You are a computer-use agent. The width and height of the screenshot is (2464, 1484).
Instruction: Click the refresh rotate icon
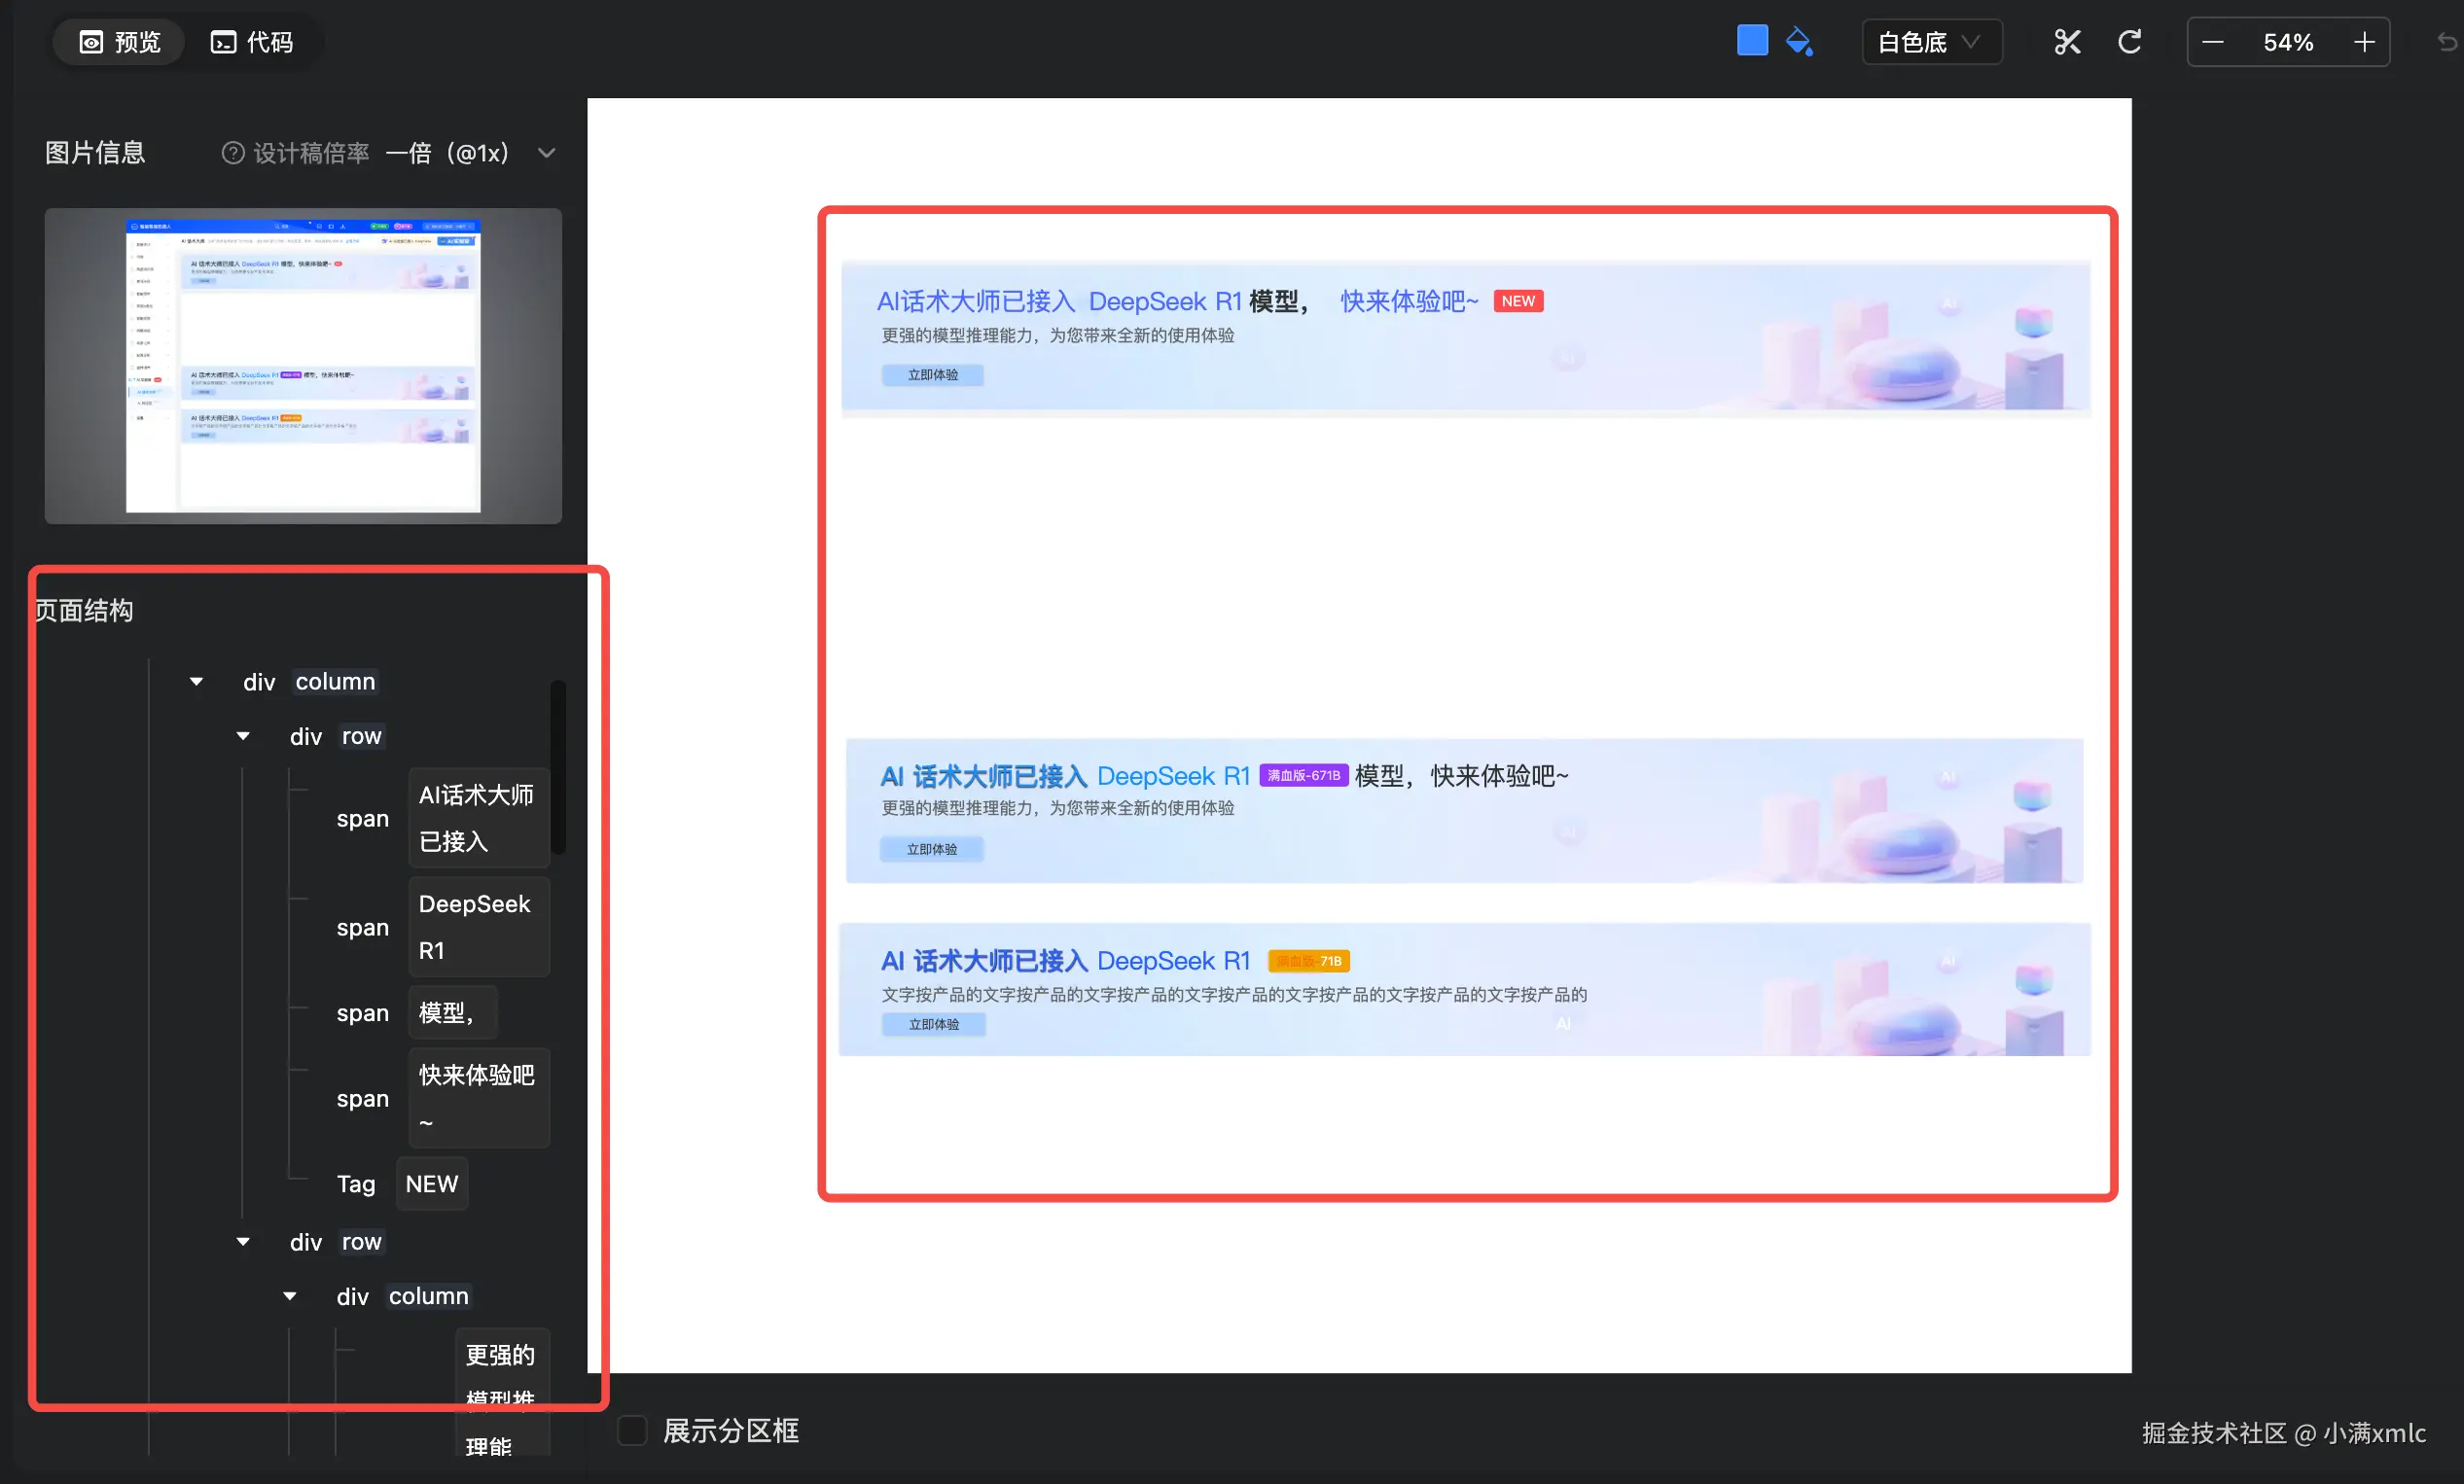(x=2129, y=42)
